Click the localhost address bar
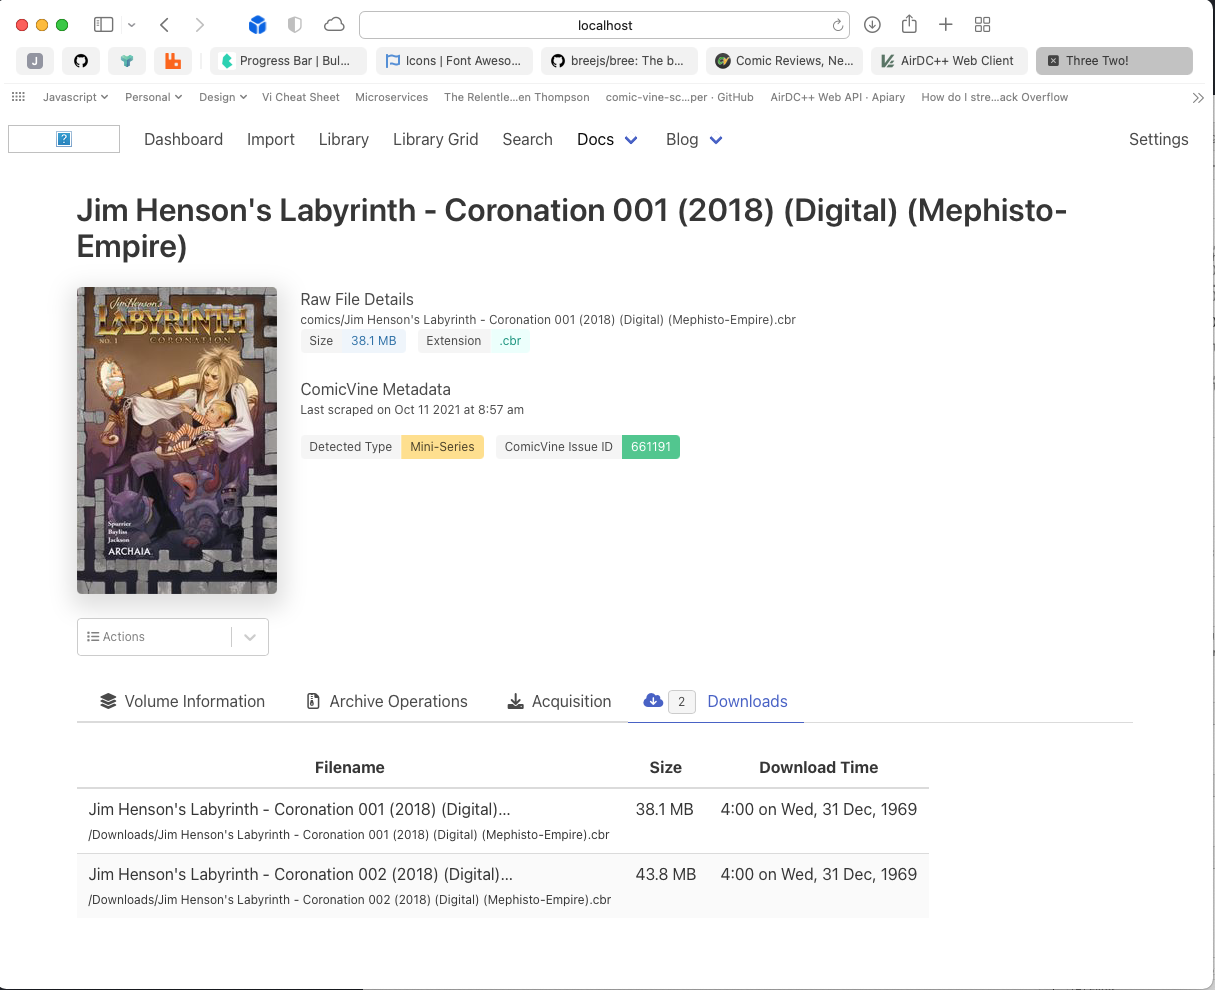1215x990 pixels. pos(604,26)
